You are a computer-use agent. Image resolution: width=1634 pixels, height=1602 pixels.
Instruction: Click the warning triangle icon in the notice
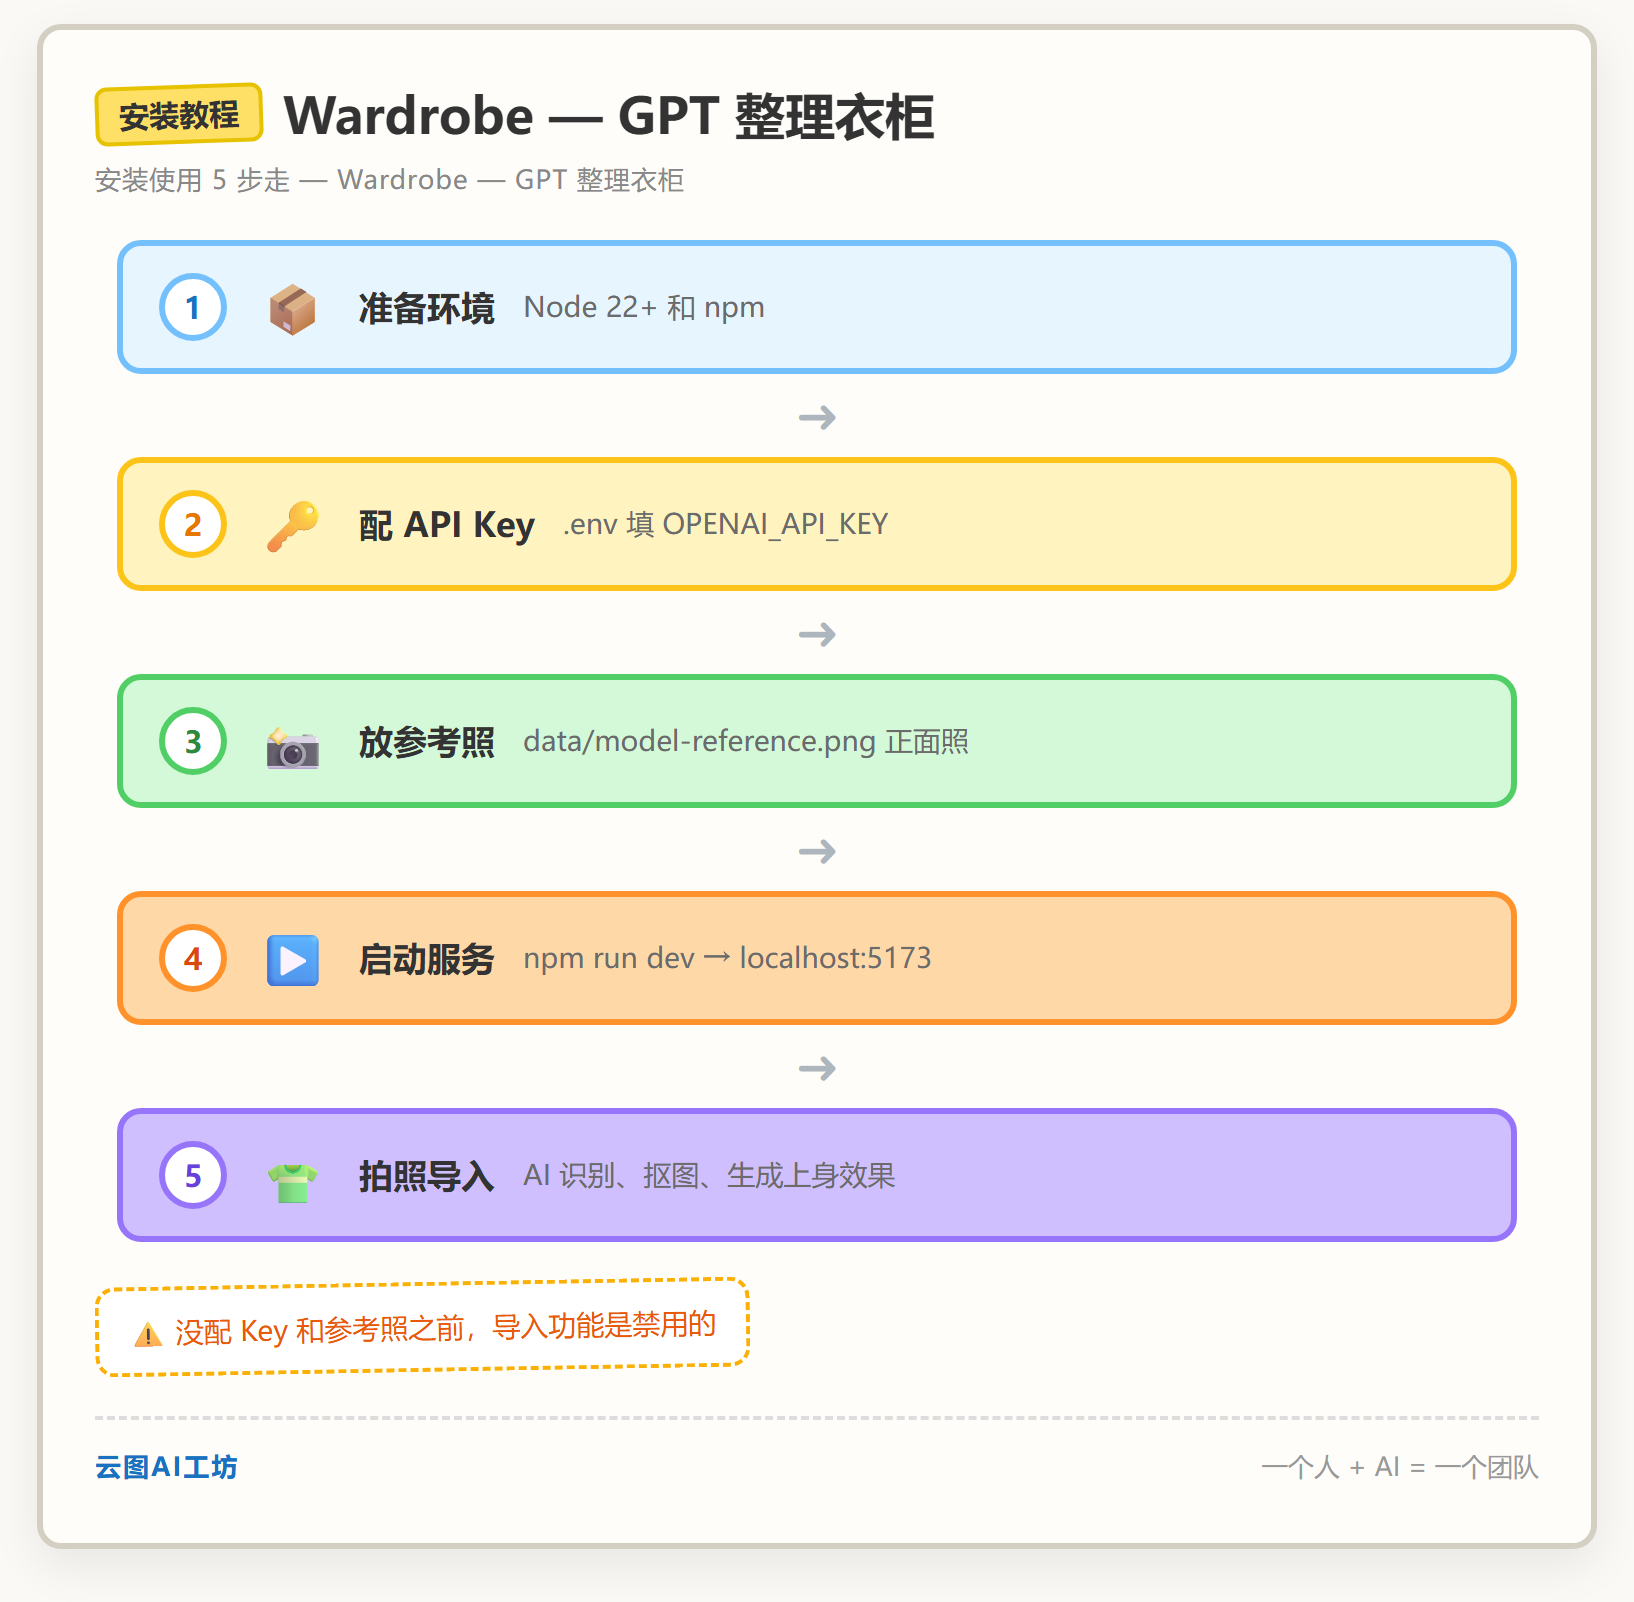pyautogui.click(x=148, y=1334)
